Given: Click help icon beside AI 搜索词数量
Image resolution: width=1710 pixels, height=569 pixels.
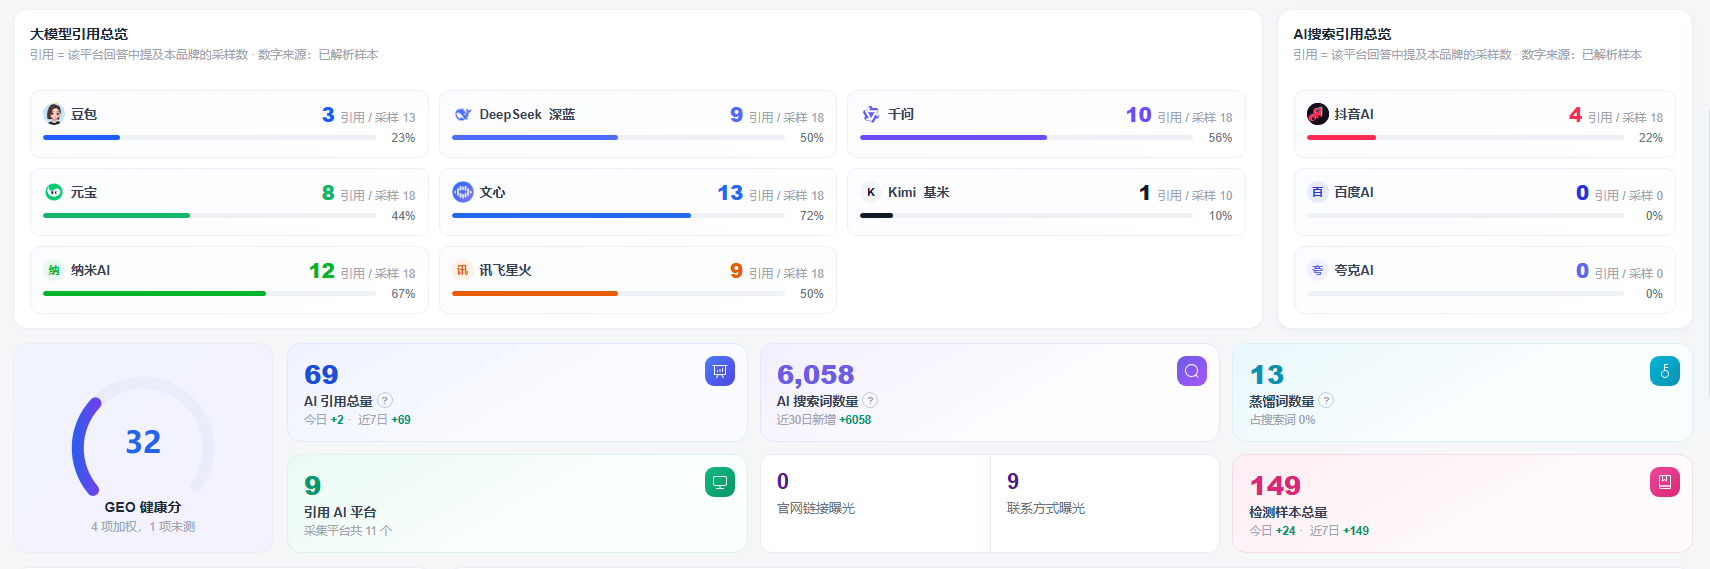Looking at the screenshot, I should click(870, 400).
